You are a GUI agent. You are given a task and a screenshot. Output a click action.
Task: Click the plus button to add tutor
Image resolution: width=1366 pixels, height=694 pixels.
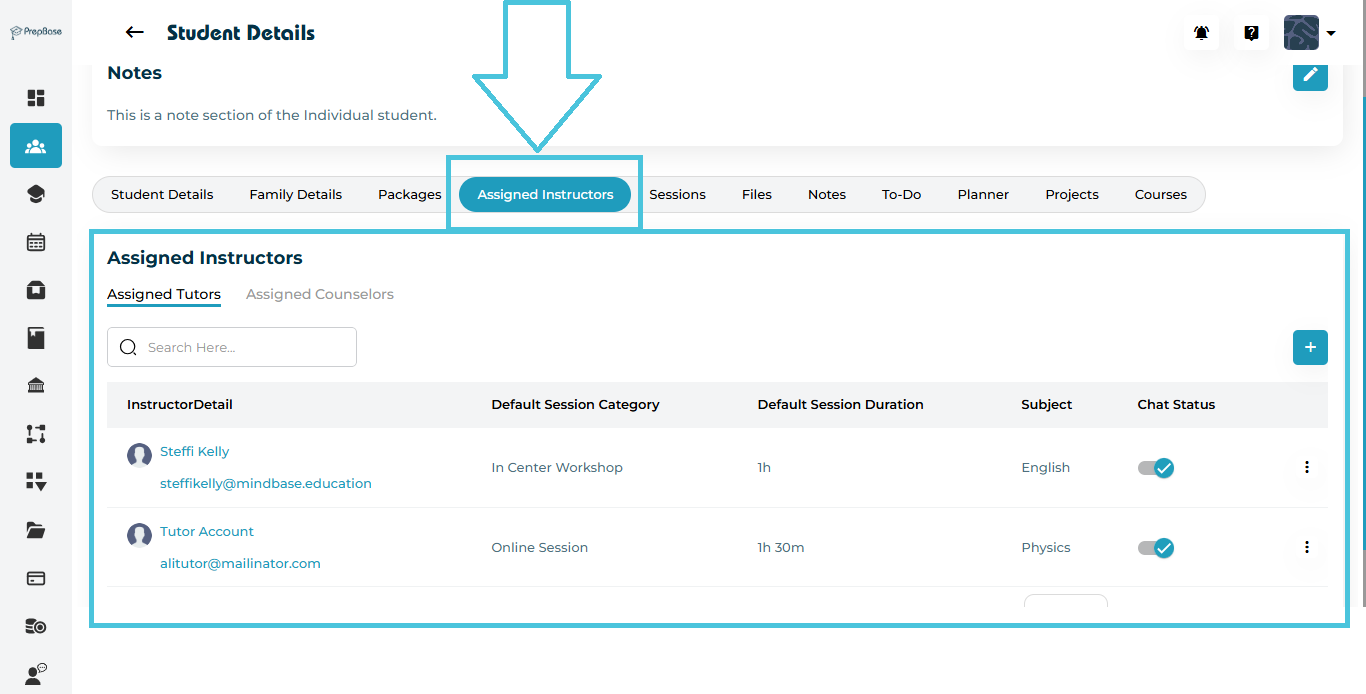[x=1310, y=348]
